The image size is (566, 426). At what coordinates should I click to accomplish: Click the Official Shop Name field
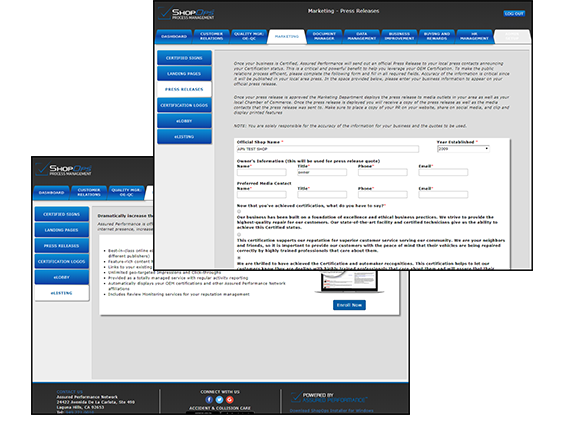[x=328, y=149]
